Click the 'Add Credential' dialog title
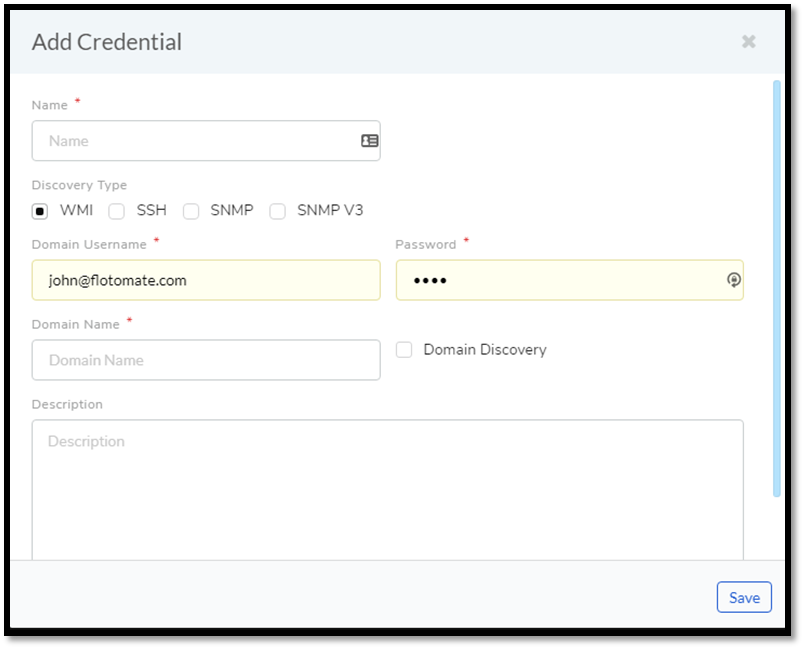Image resolution: width=804 pixels, height=649 pixels. (107, 42)
